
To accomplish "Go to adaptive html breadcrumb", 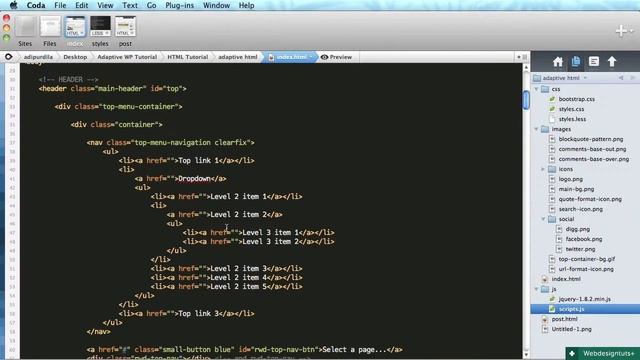I will click(238, 57).
